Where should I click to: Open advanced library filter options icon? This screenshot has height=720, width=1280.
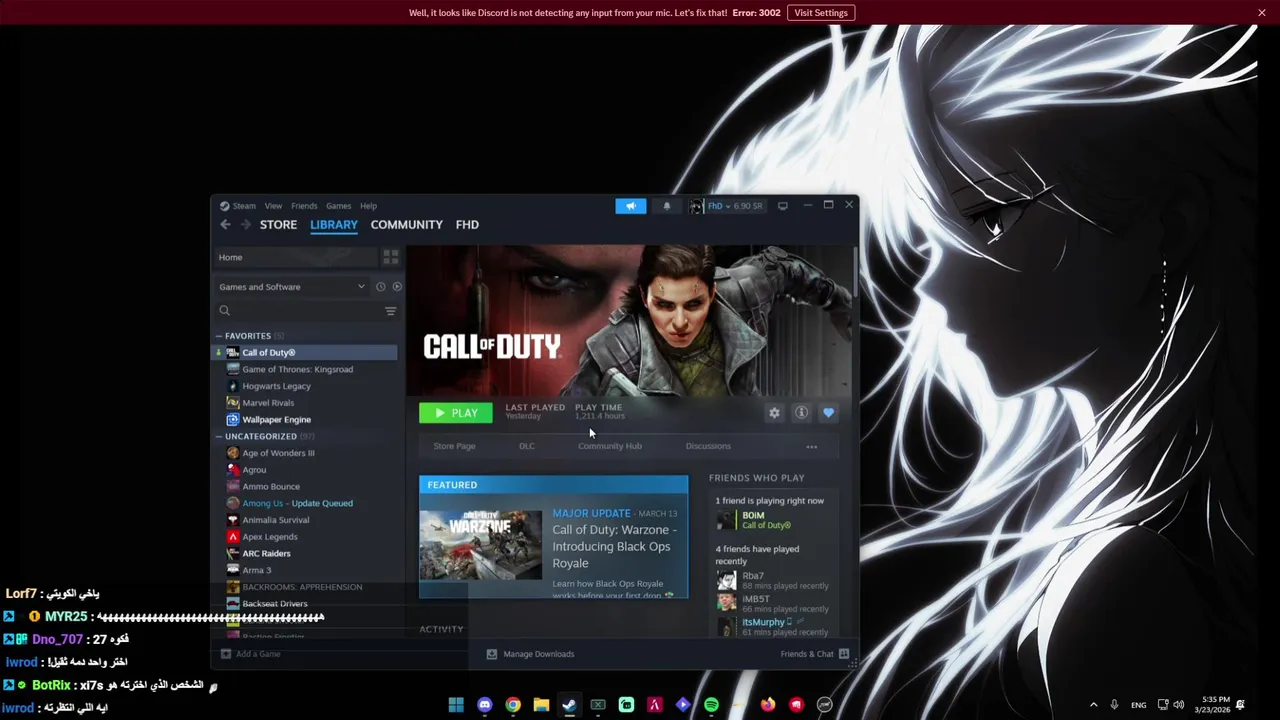click(x=390, y=311)
